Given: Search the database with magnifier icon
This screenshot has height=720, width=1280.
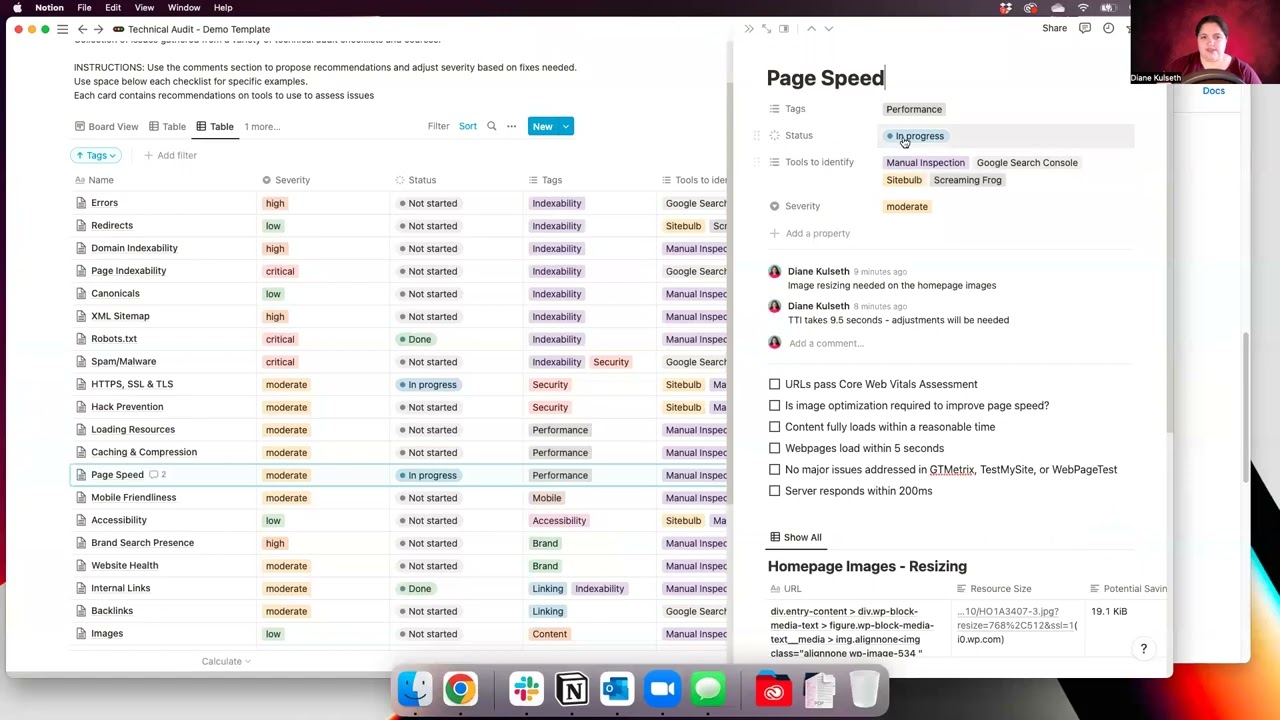Looking at the screenshot, I should pyautogui.click(x=491, y=127).
